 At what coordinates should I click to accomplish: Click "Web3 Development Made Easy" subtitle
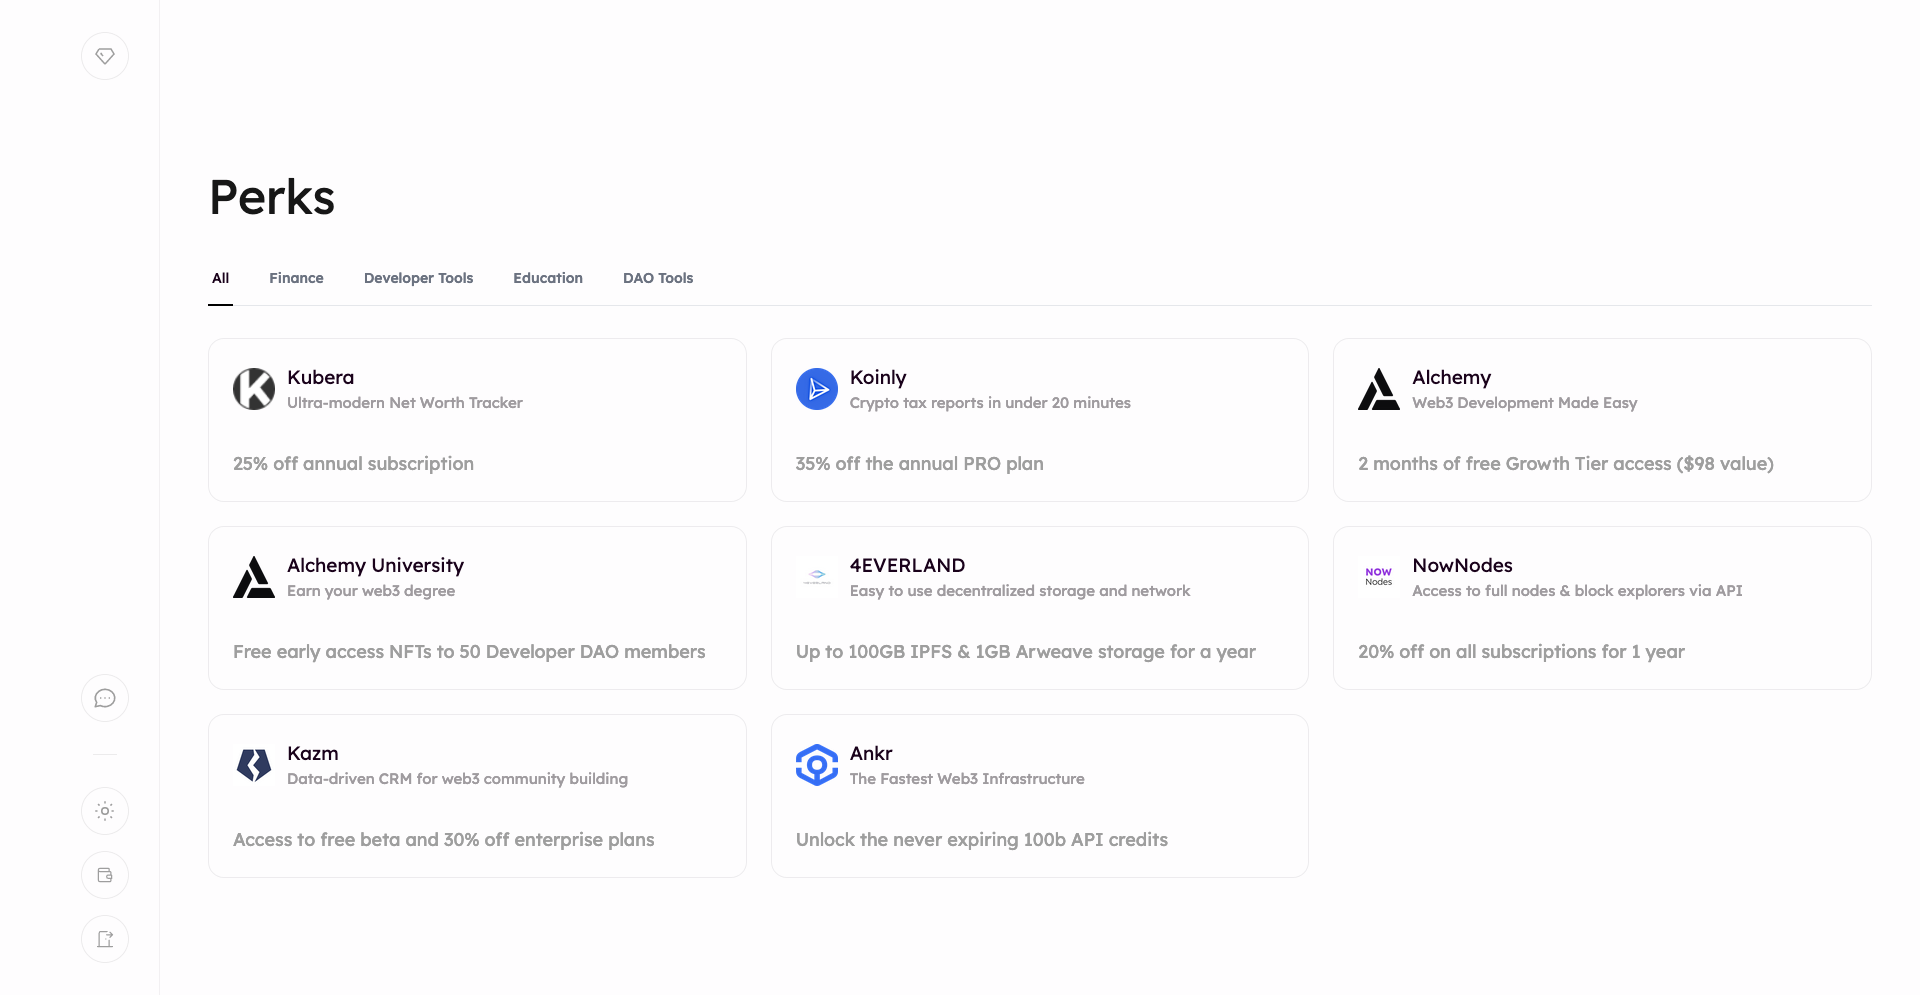[x=1525, y=403]
